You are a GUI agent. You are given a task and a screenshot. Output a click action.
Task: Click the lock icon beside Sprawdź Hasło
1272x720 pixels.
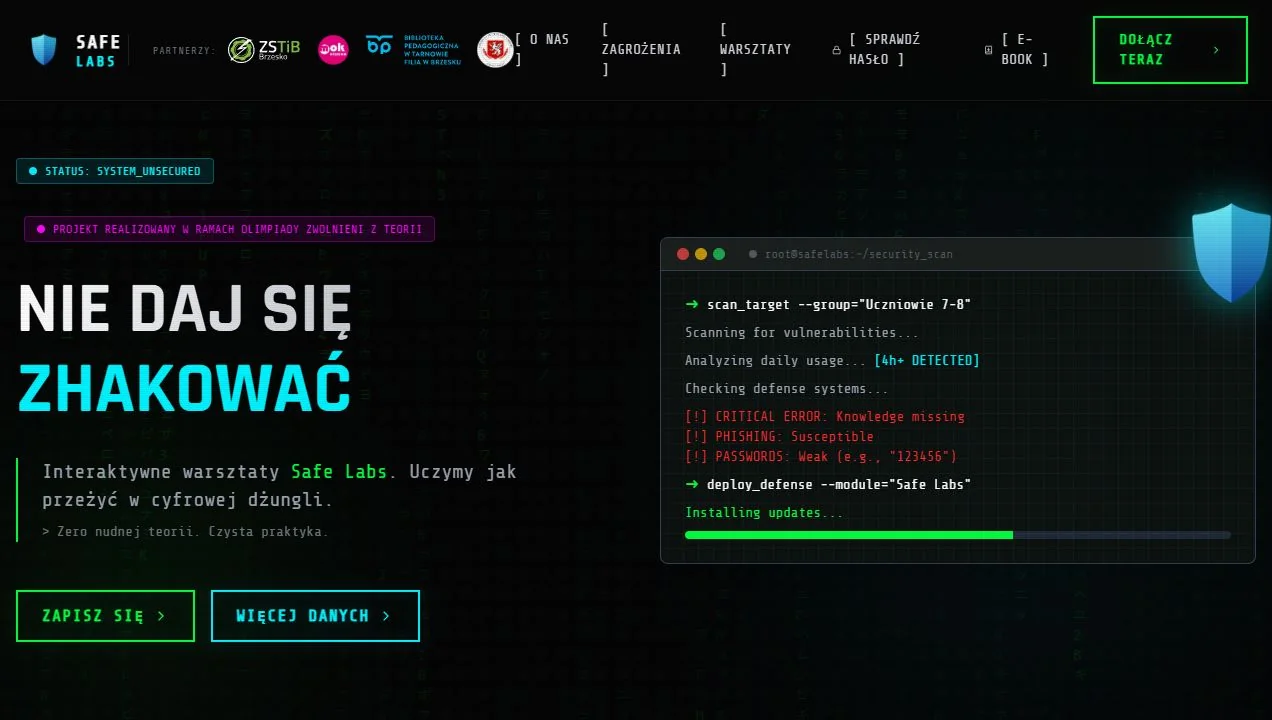[836, 50]
